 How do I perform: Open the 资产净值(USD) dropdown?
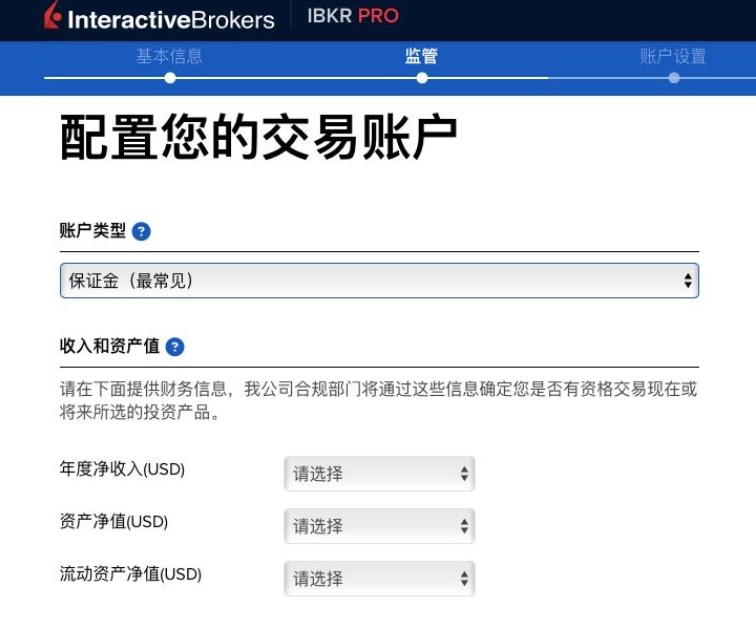(379, 526)
